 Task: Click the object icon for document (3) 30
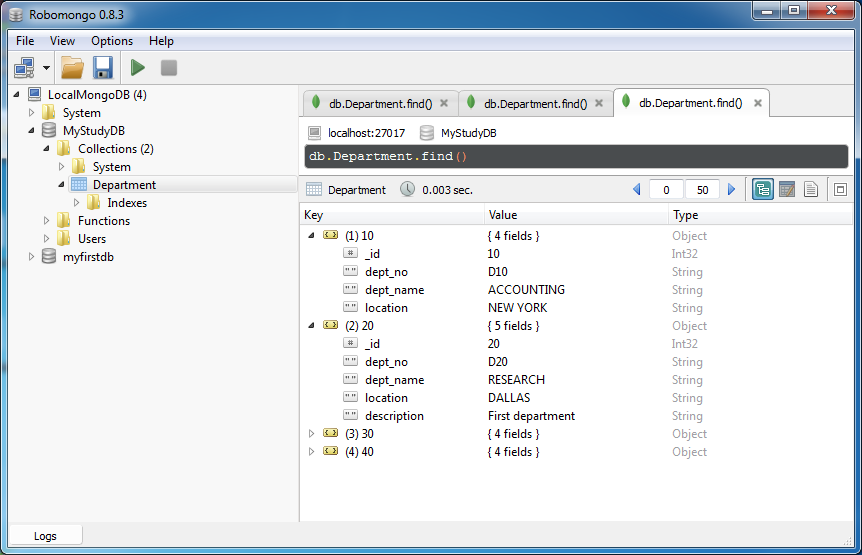tap(330, 433)
